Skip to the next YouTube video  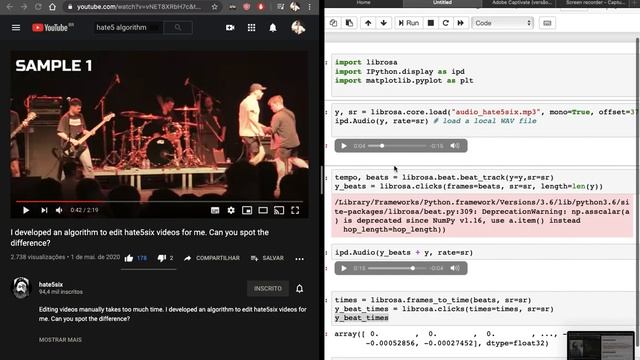tap(44, 210)
